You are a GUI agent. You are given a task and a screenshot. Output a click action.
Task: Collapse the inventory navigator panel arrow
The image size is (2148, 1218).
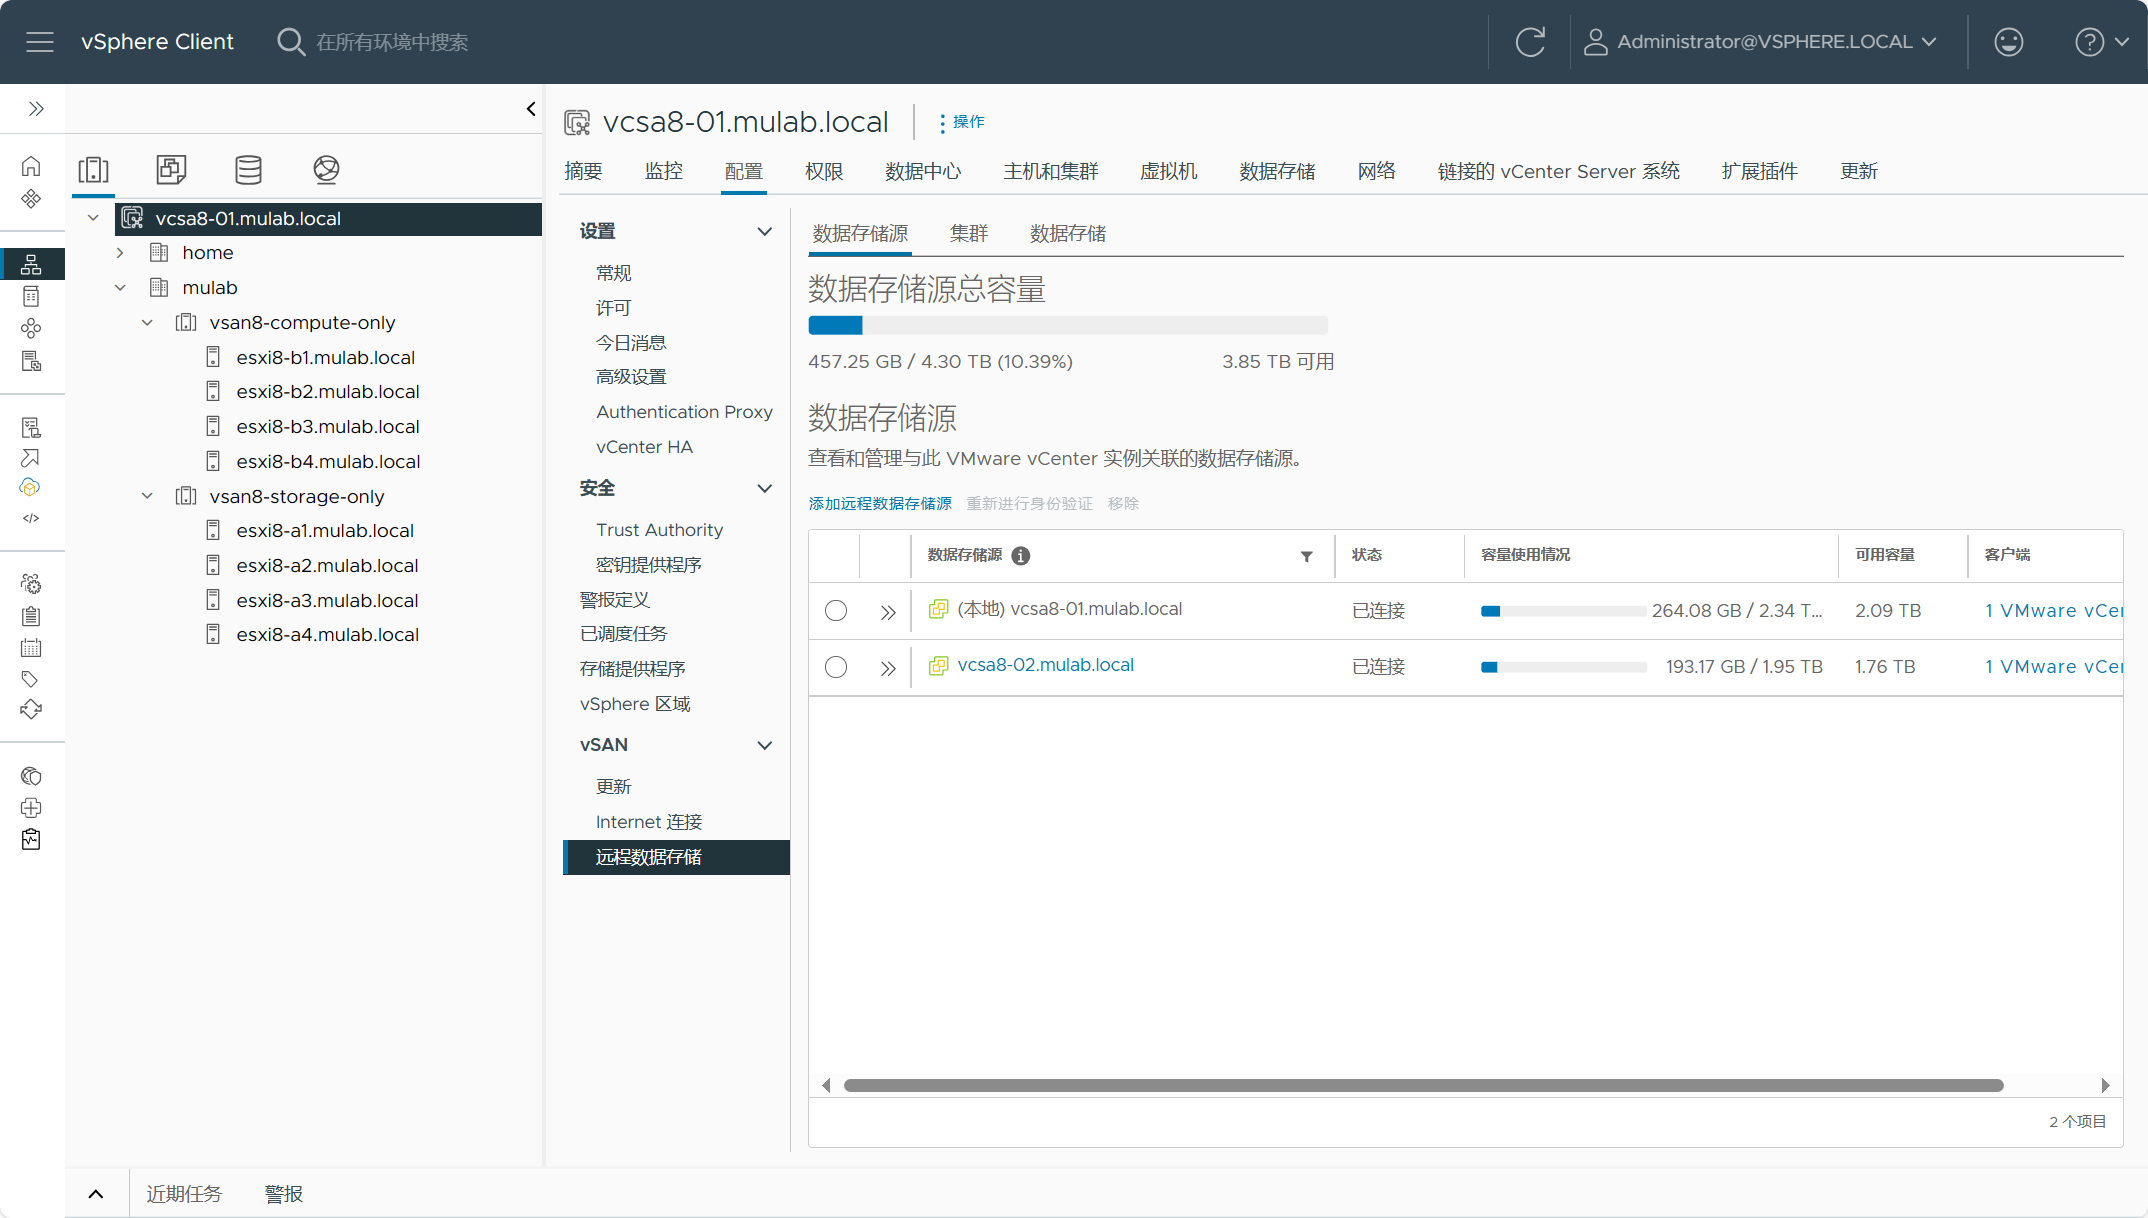click(531, 109)
